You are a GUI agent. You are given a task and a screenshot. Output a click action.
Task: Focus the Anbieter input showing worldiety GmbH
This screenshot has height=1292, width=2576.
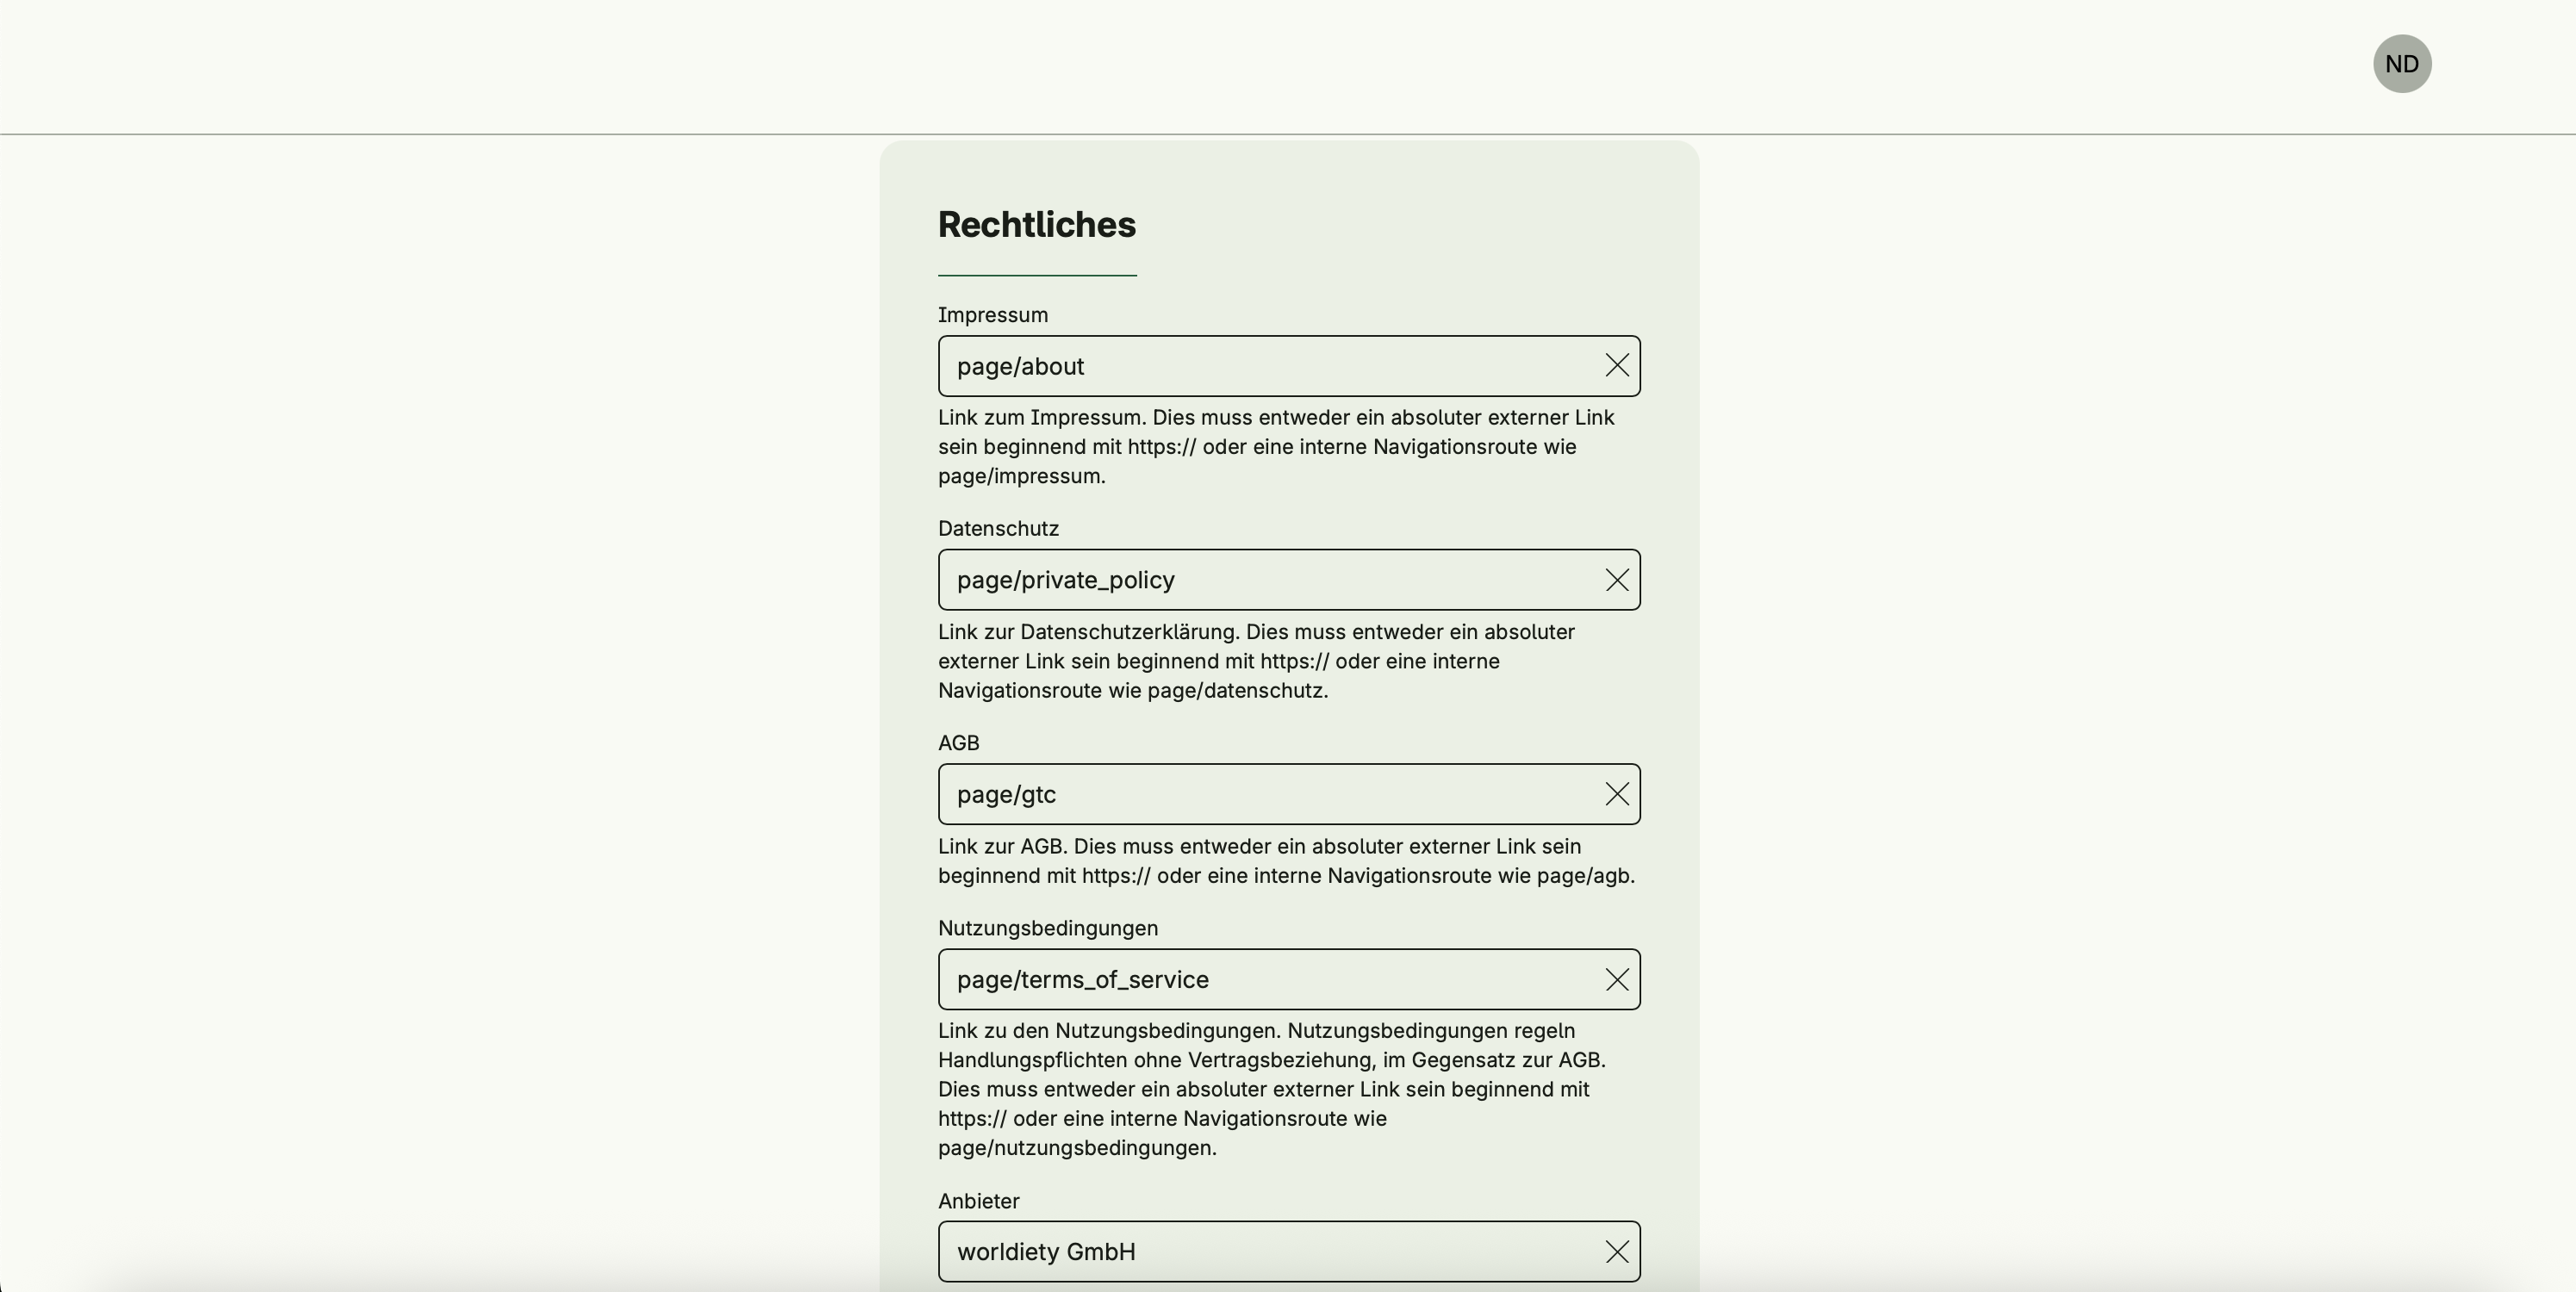click(x=1270, y=1252)
